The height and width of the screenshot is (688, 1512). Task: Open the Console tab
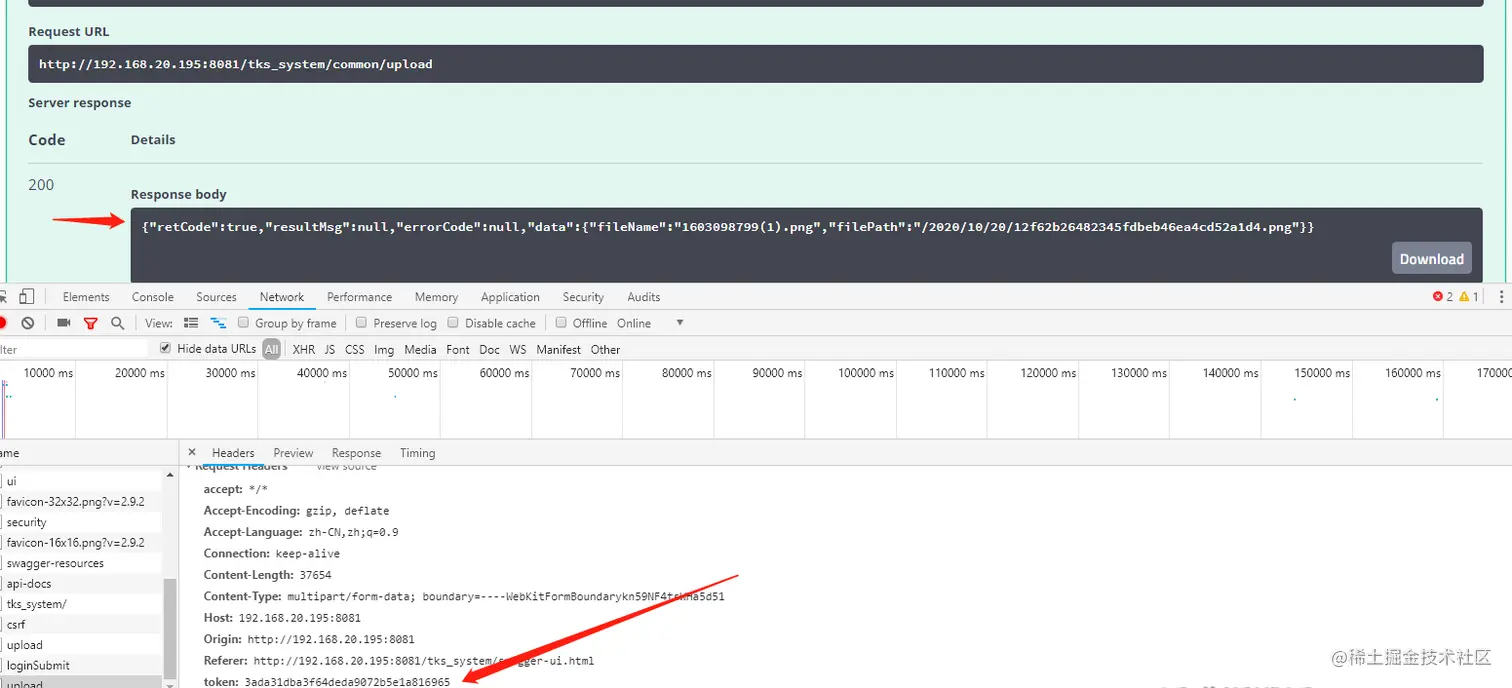click(x=153, y=297)
